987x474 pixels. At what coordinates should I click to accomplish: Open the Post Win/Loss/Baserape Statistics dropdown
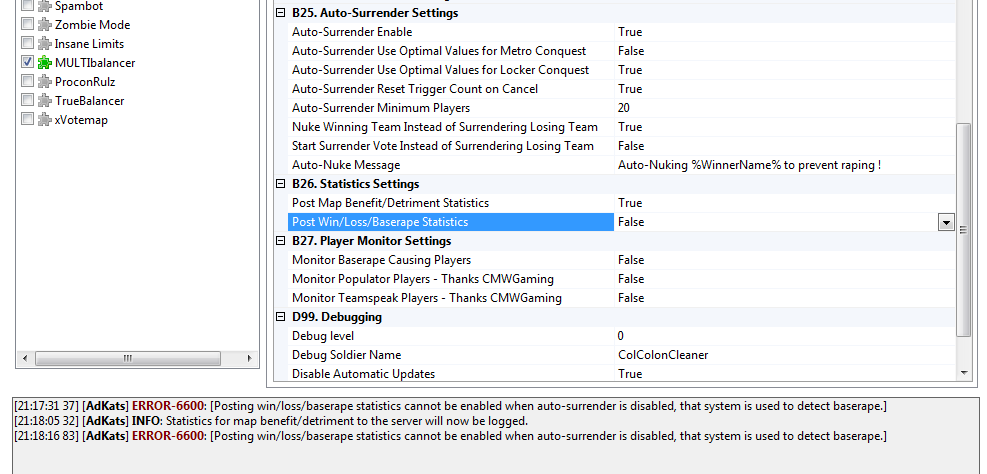pos(946,222)
